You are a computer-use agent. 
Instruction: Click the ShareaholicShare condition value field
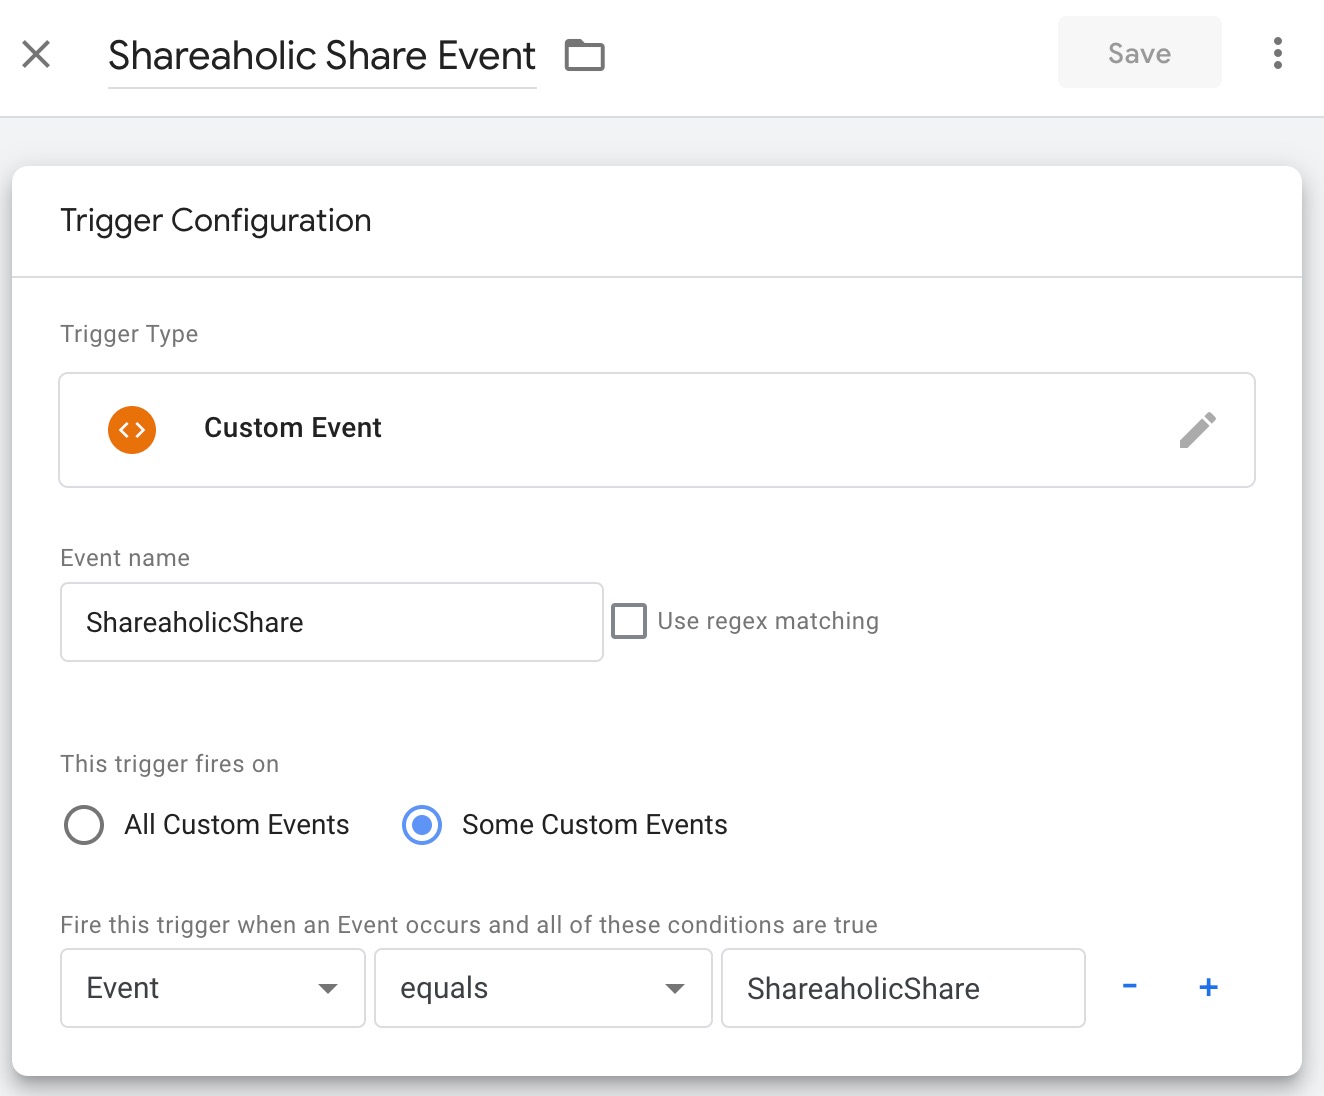[x=903, y=988]
